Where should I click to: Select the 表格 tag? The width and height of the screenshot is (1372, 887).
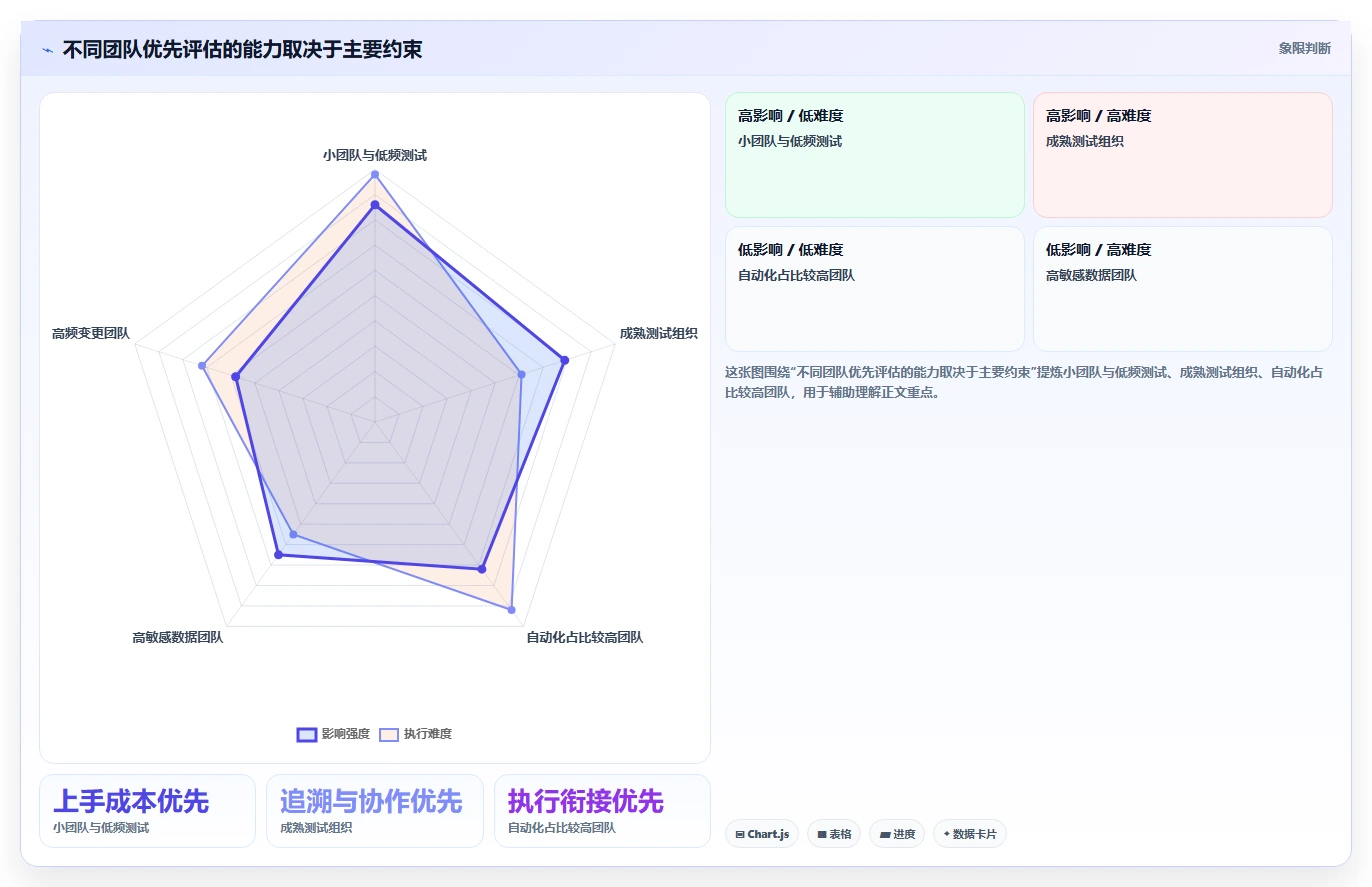[834, 834]
